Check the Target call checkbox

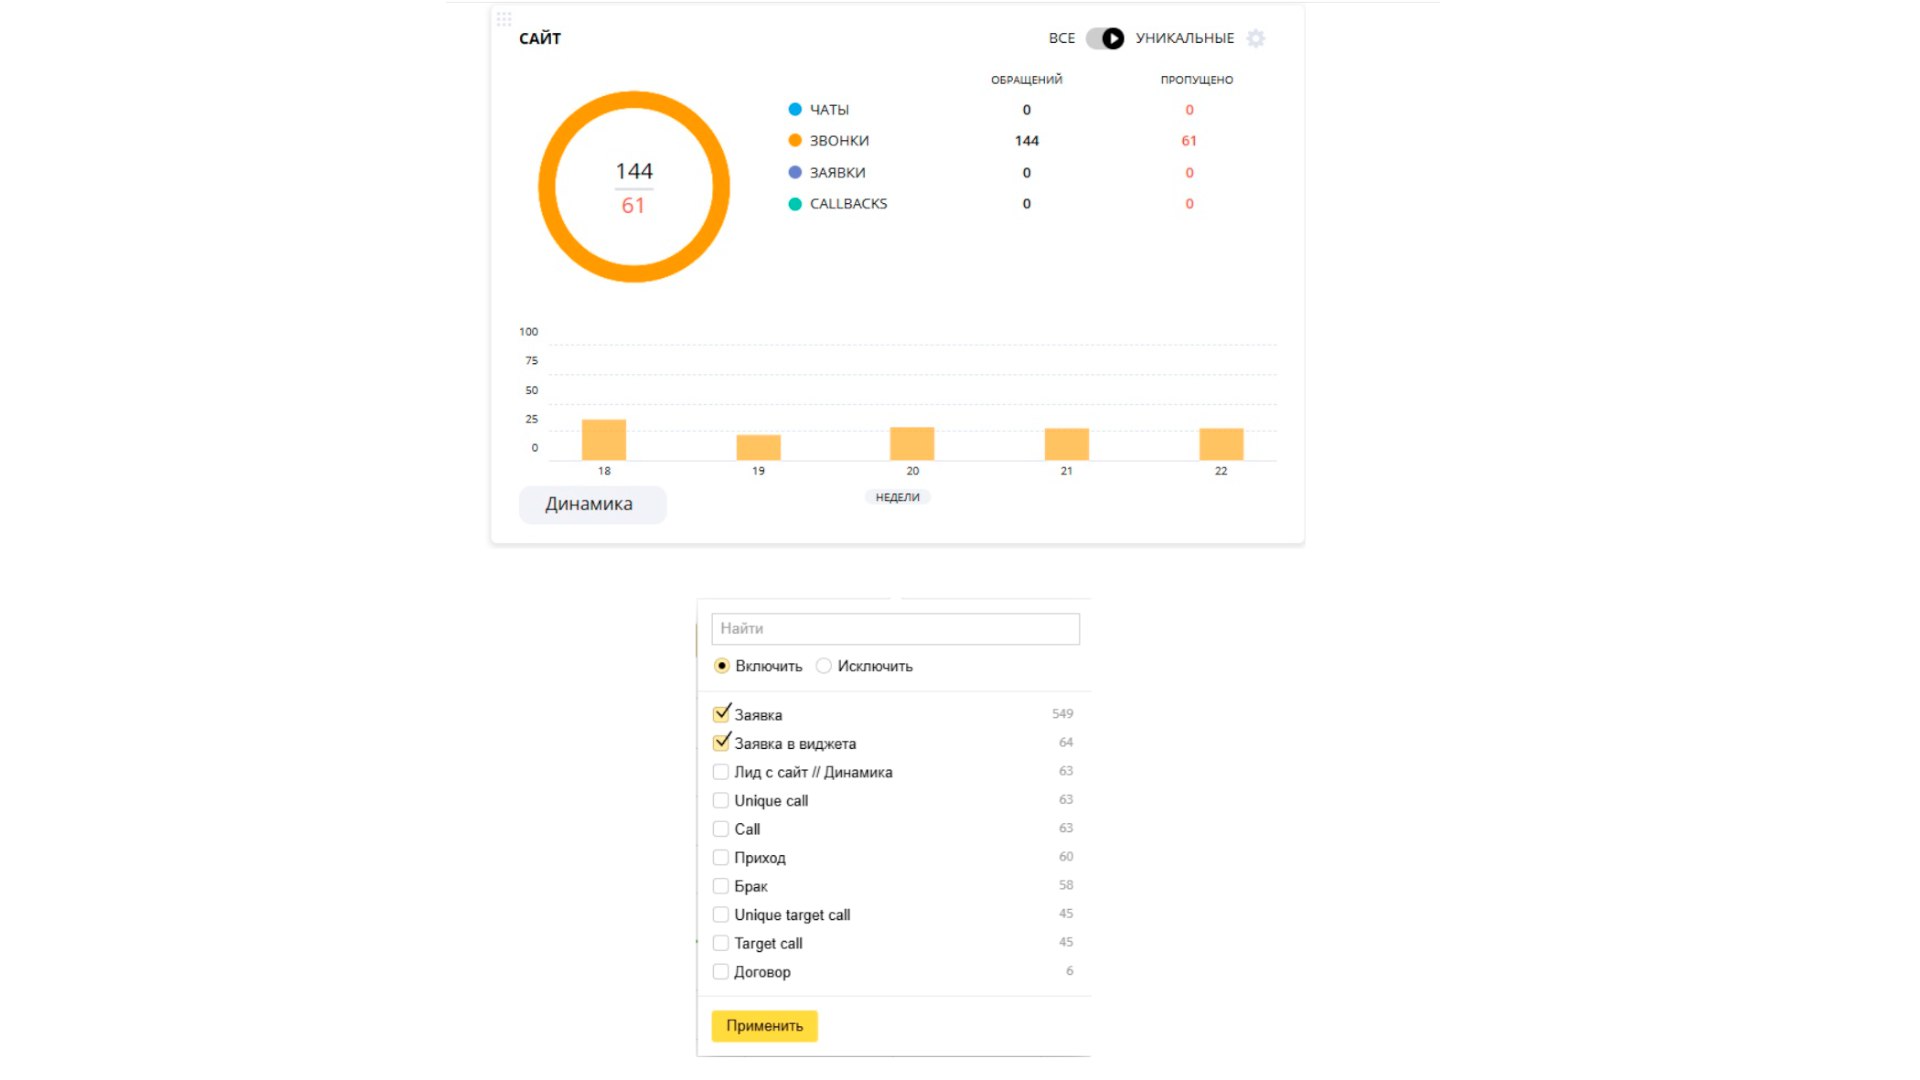pos(720,943)
